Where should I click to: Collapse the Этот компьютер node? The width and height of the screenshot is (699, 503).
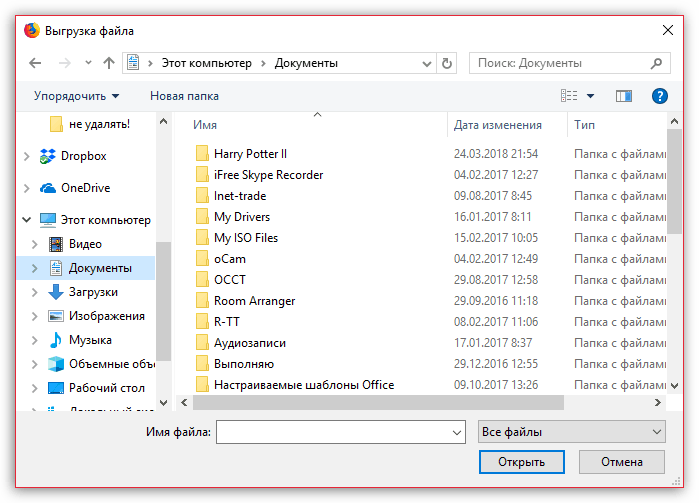[x=27, y=220]
